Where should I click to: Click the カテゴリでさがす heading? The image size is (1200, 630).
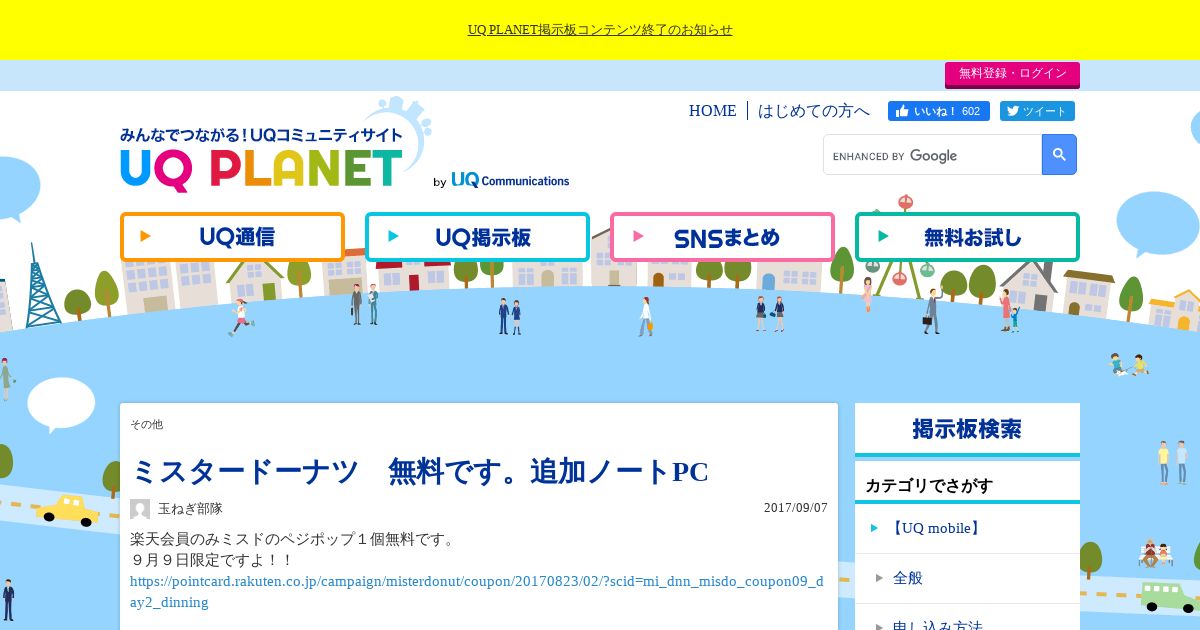click(x=929, y=486)
